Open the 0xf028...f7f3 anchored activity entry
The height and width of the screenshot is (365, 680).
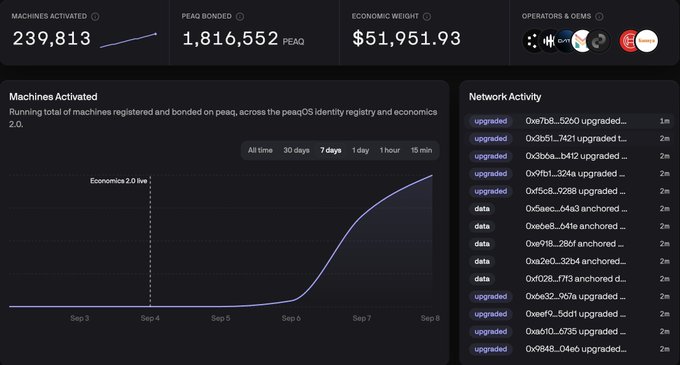pos(569,279)
